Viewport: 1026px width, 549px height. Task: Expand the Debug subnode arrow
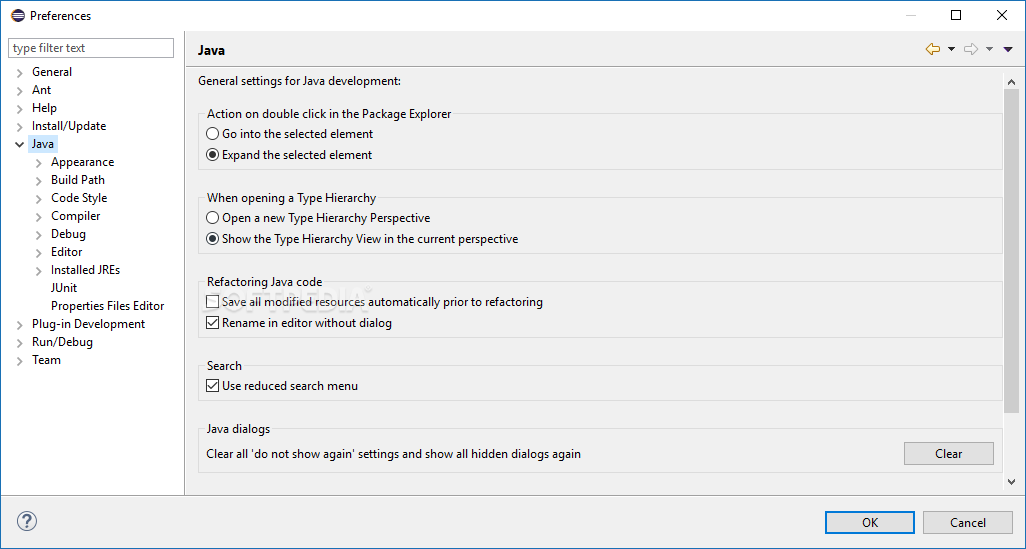point(39,234)
